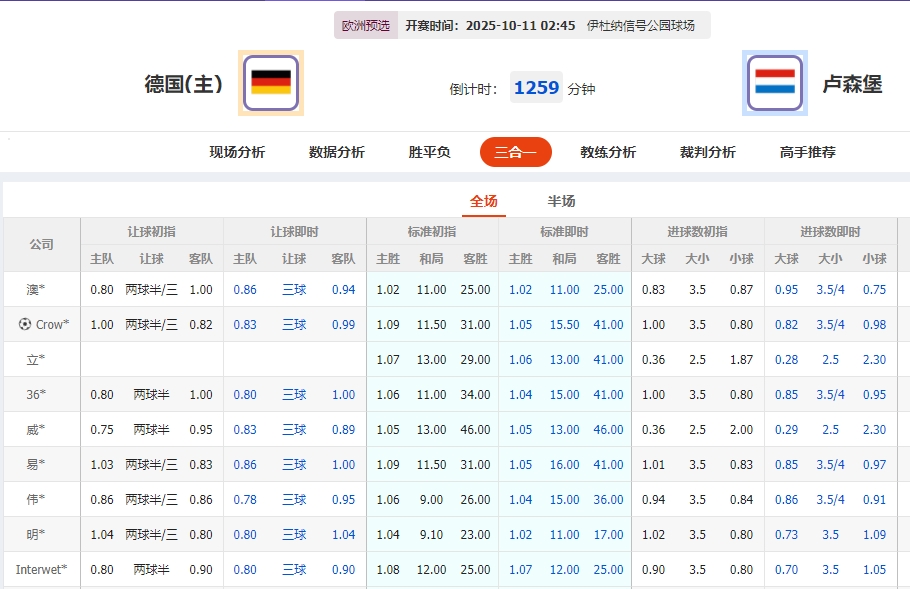The width and height of the screenshot is (910, 589).
Task: Switch to the 半场 half-time odds view
Action: [560, 200]
